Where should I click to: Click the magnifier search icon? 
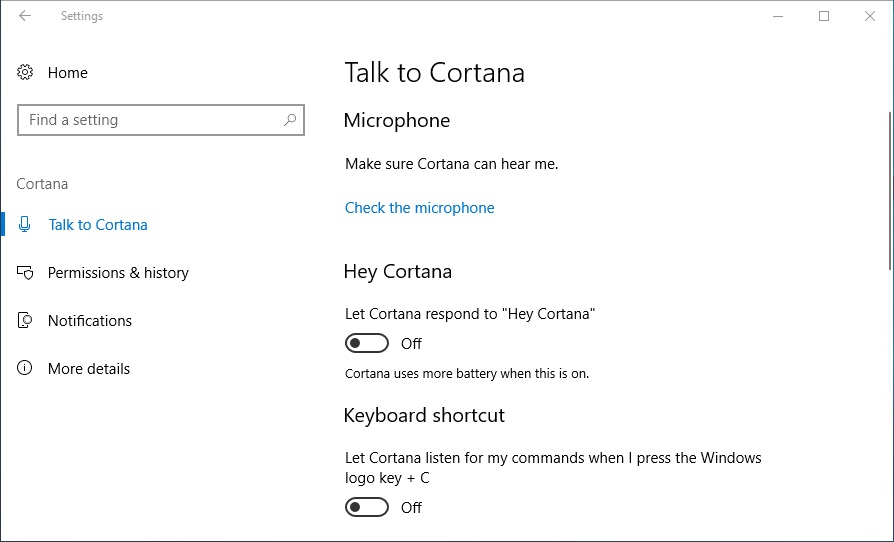click(x=290, y=120)
